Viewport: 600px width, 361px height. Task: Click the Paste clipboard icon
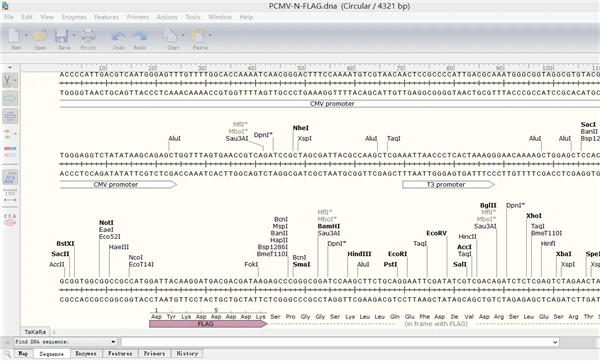click(198, 36)
